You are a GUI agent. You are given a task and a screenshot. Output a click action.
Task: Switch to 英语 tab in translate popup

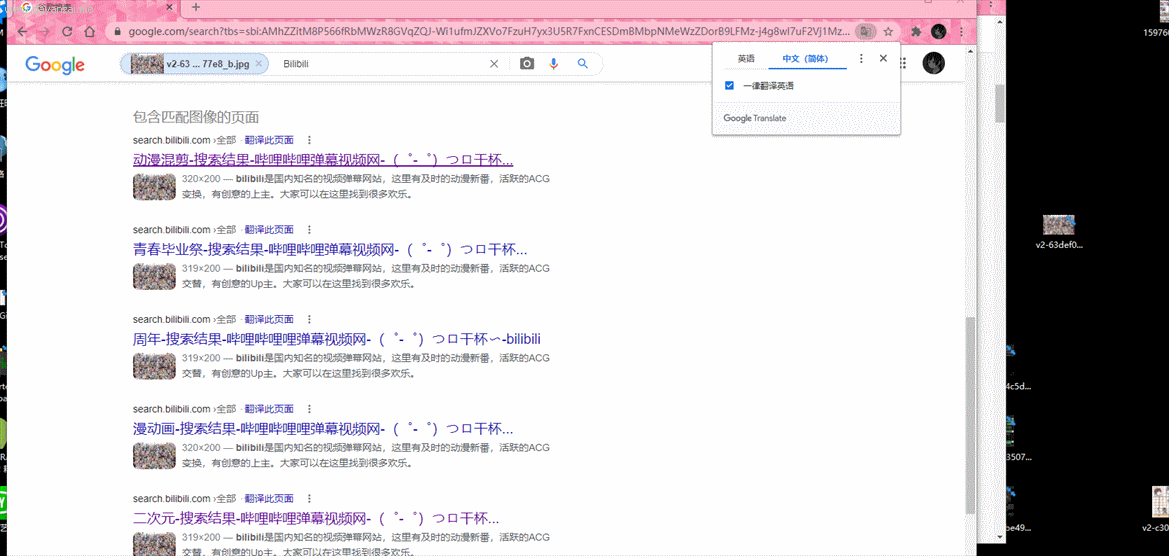pyautogui.click(x=746, y=58)
